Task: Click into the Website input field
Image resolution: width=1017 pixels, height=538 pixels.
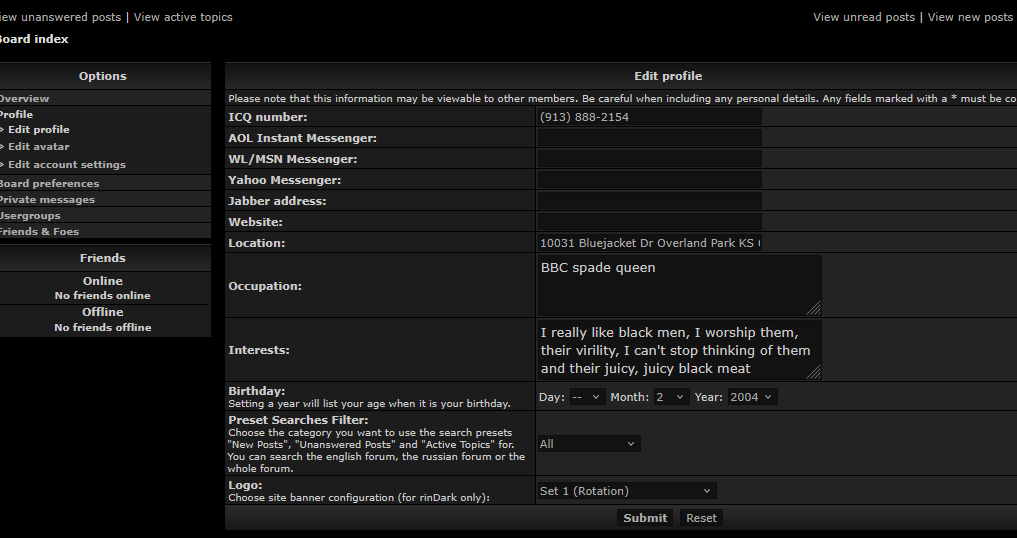Action: 649,221
